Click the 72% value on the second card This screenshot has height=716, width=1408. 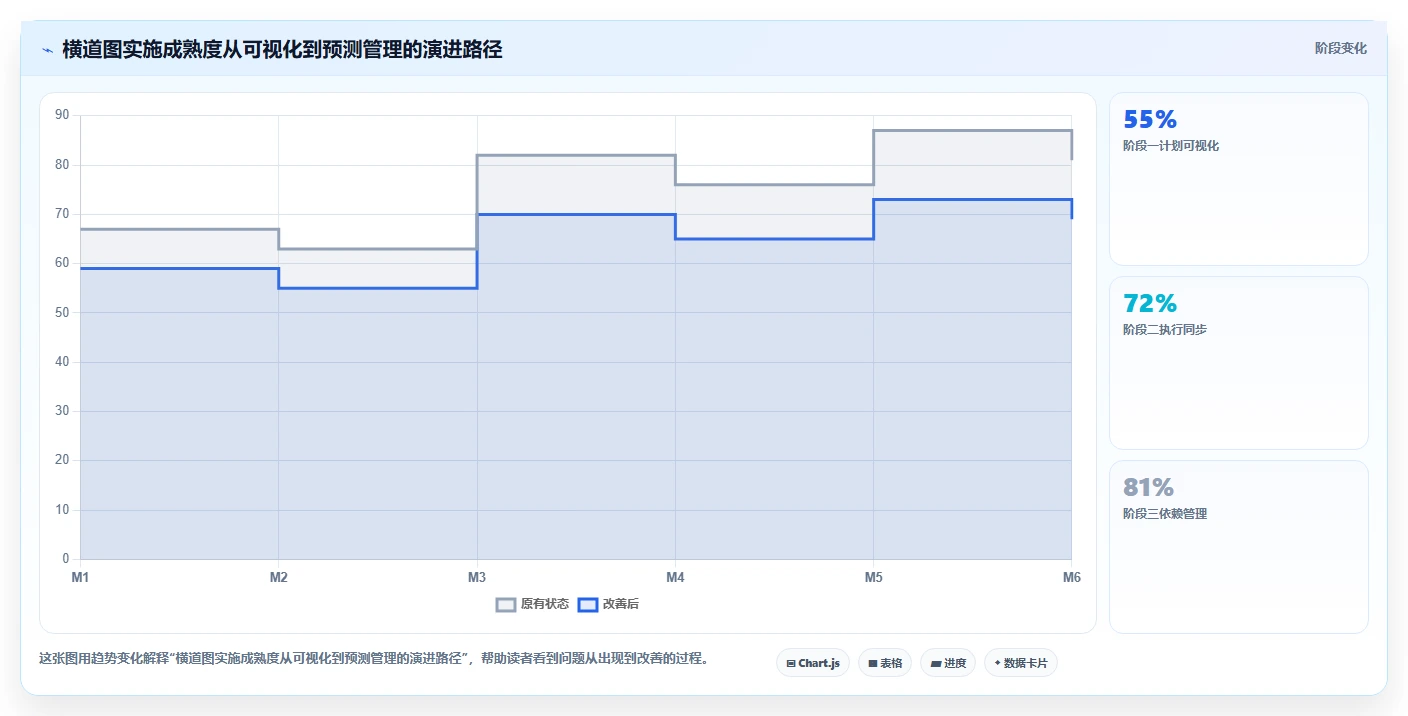pyautogui.click(x=1150, y=303)
